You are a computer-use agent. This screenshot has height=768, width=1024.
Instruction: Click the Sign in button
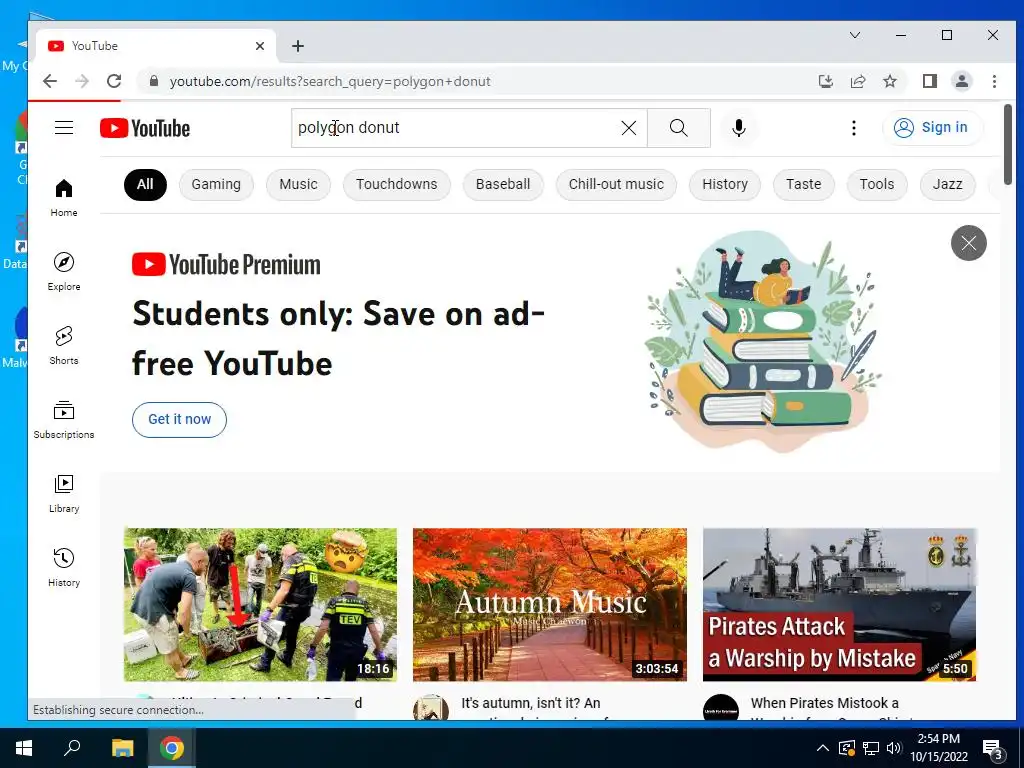click(x=931, y=127)
